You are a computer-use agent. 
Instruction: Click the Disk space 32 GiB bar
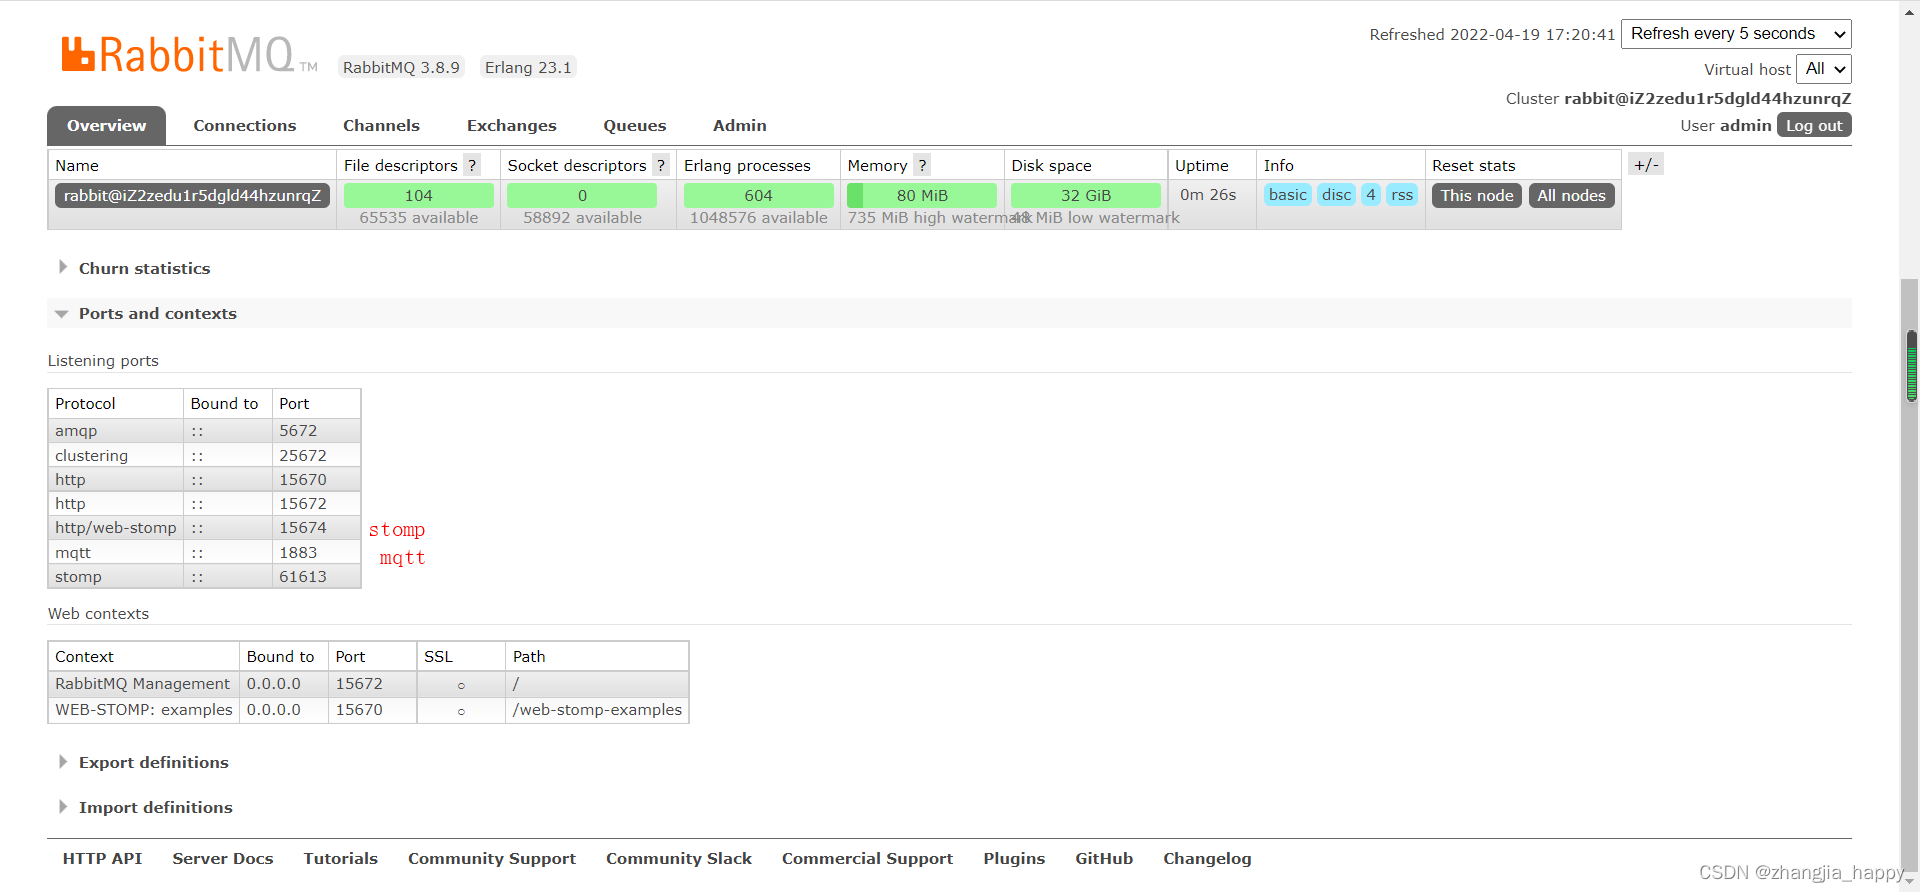point(1085,195)
